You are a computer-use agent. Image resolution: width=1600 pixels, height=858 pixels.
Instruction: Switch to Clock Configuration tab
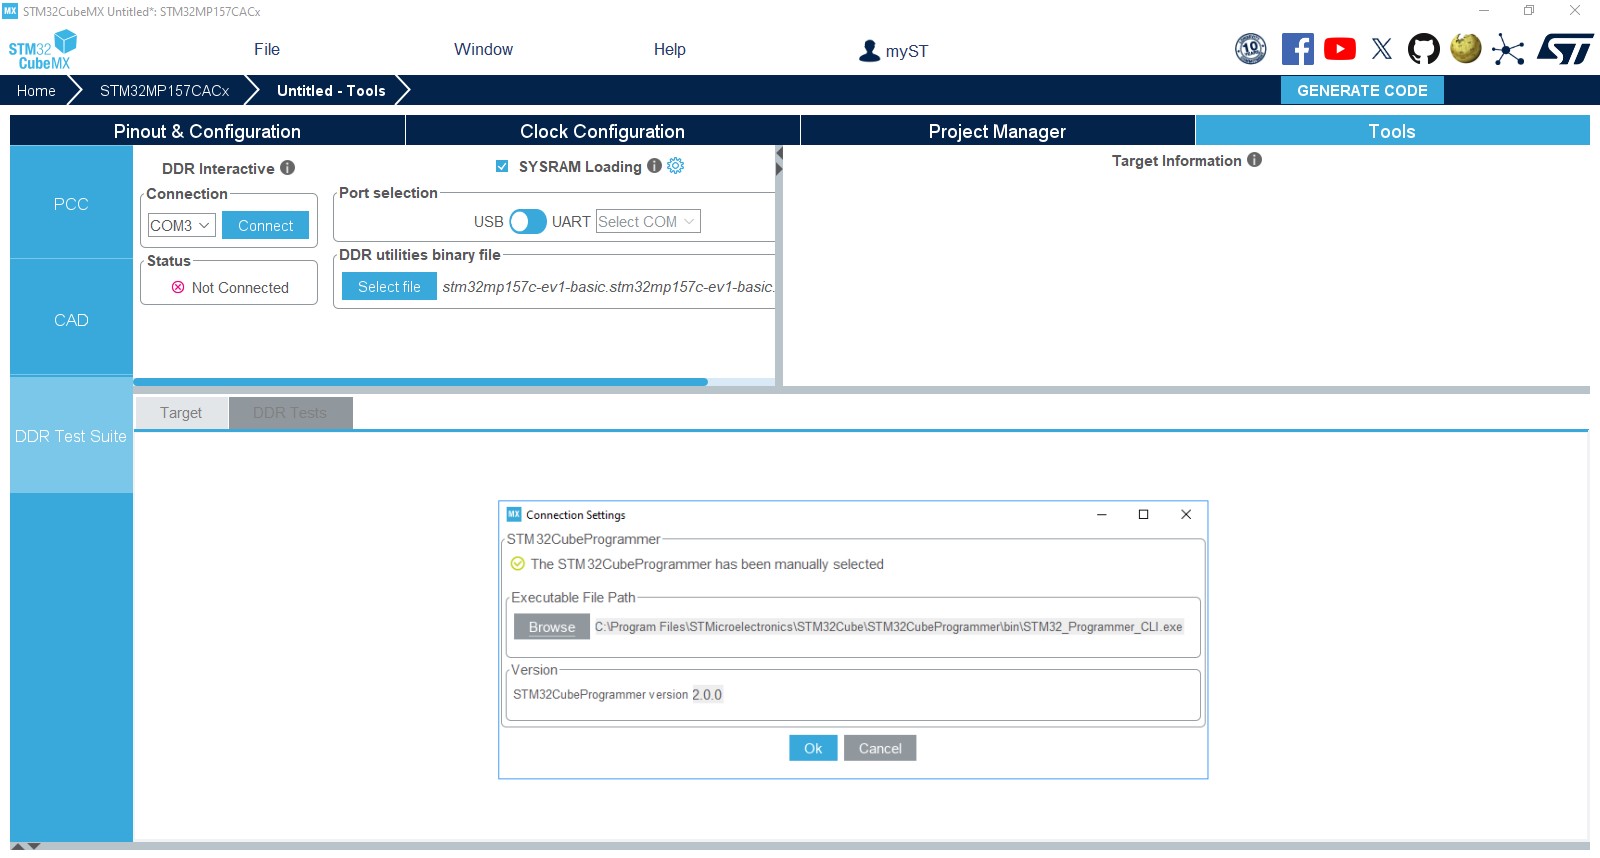[602, 131]
